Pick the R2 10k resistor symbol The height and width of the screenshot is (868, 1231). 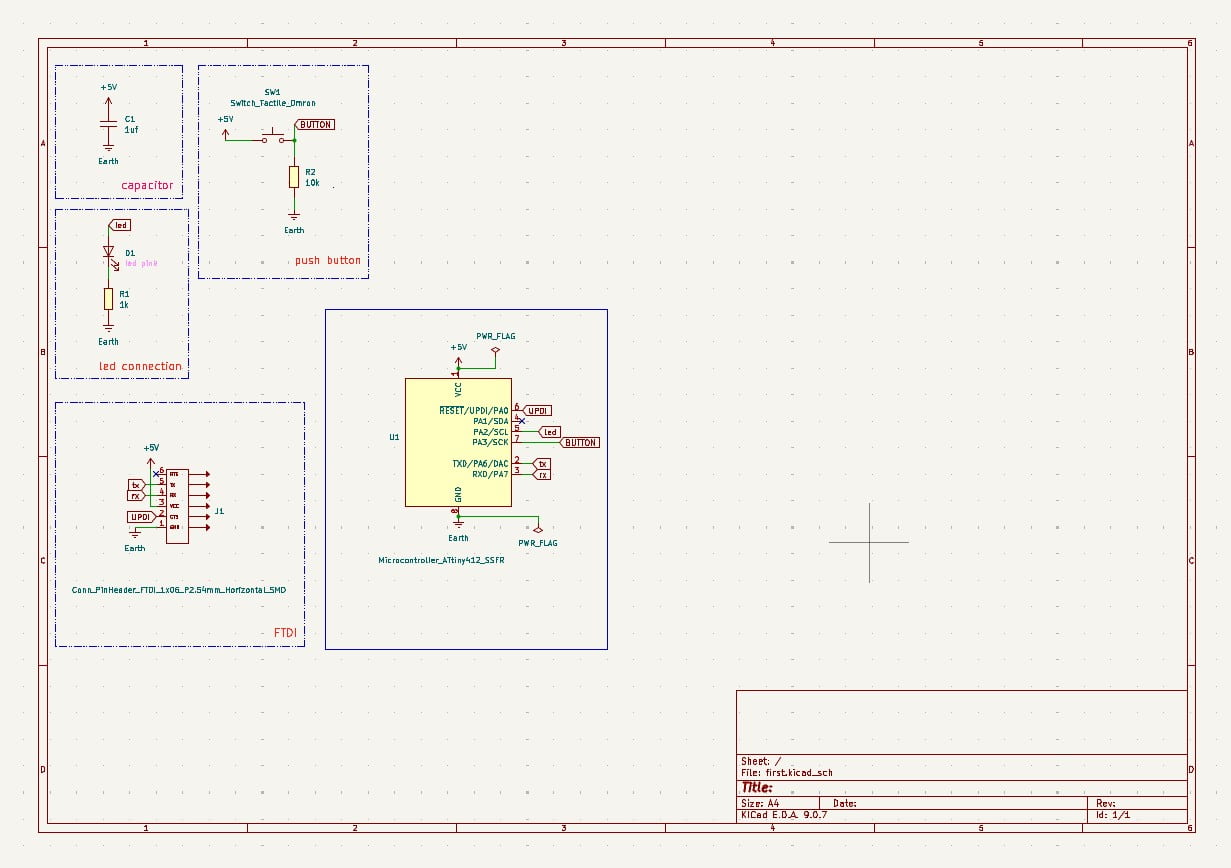point(294,177)
